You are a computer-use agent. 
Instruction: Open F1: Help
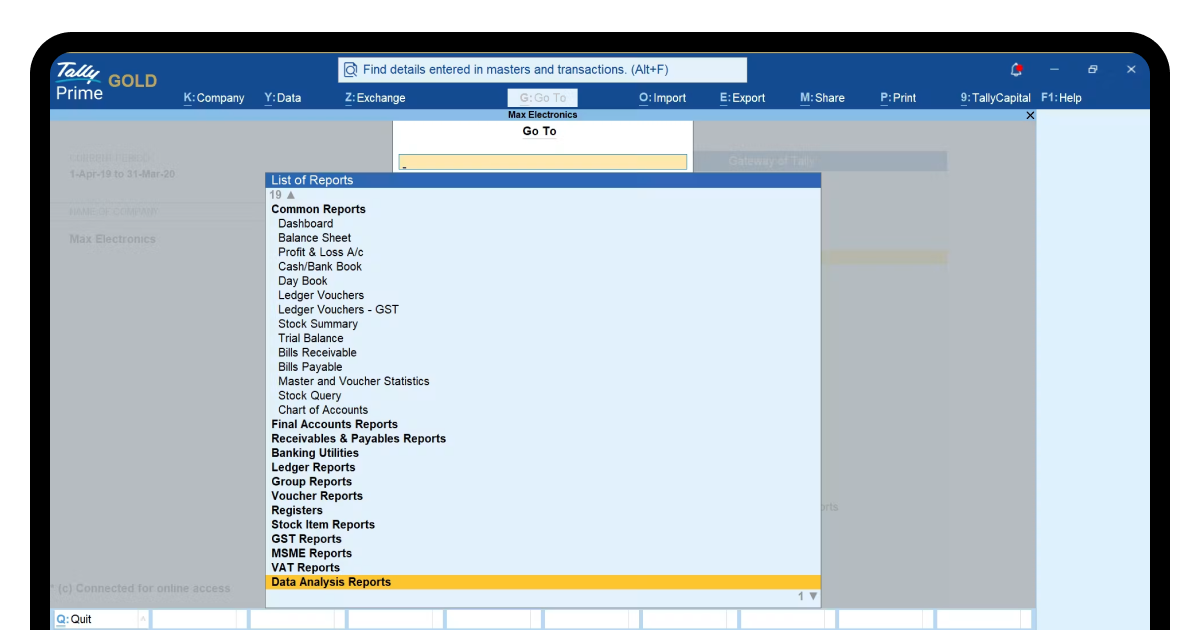[1061, 98]
